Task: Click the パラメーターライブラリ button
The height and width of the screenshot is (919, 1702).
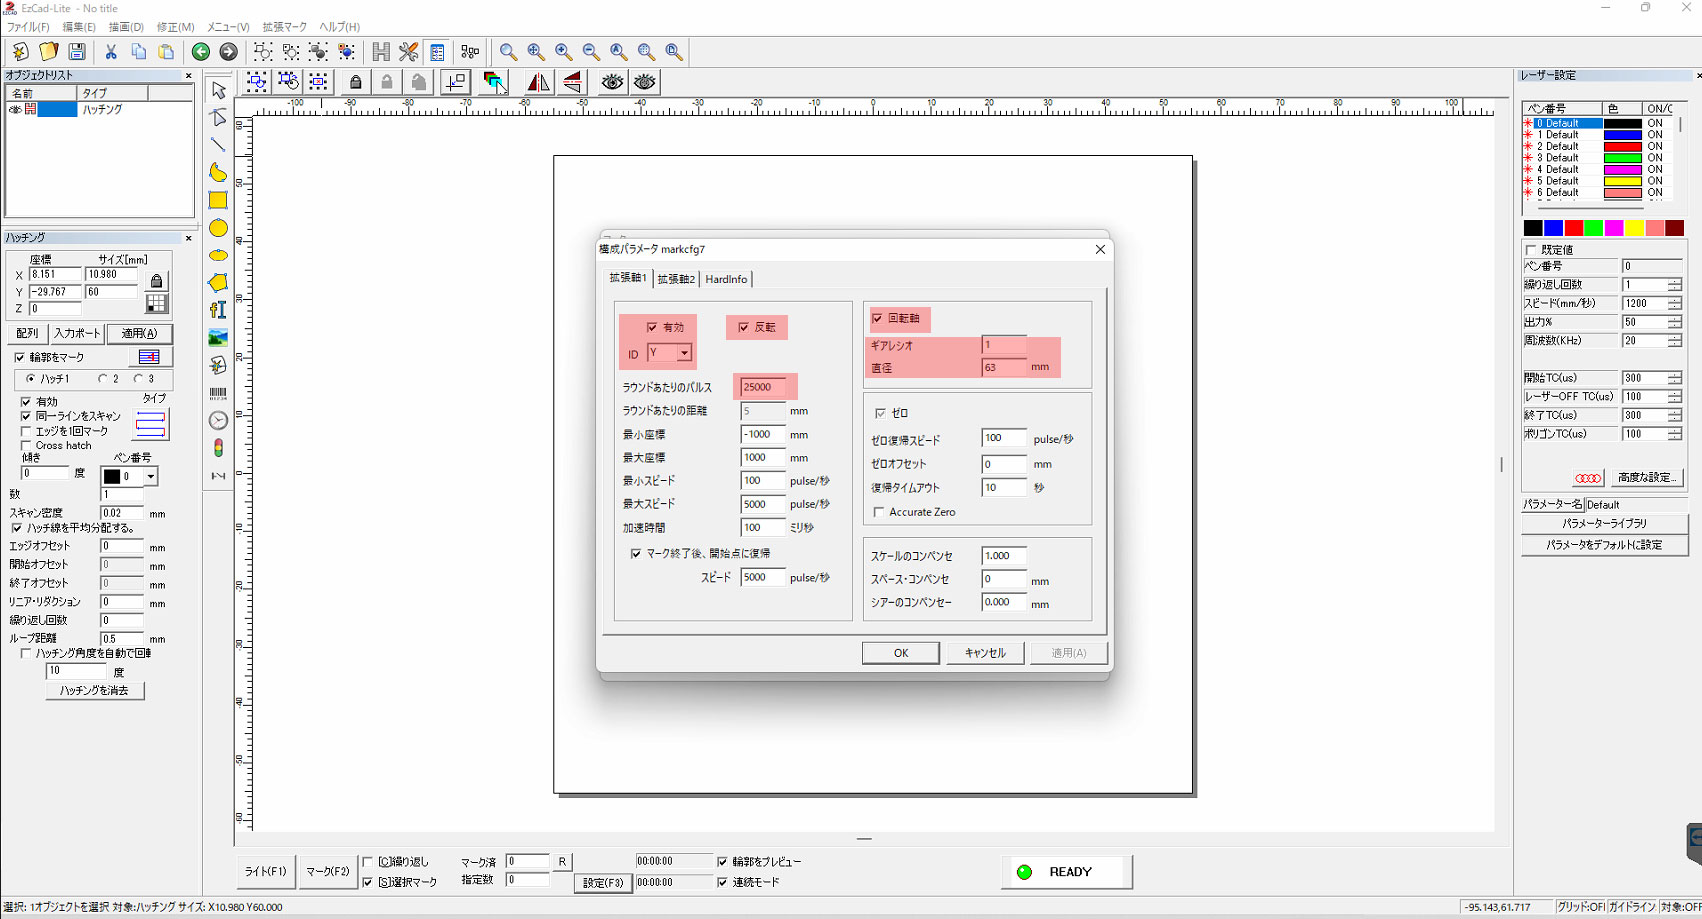Action: (x=1604, y=523)
